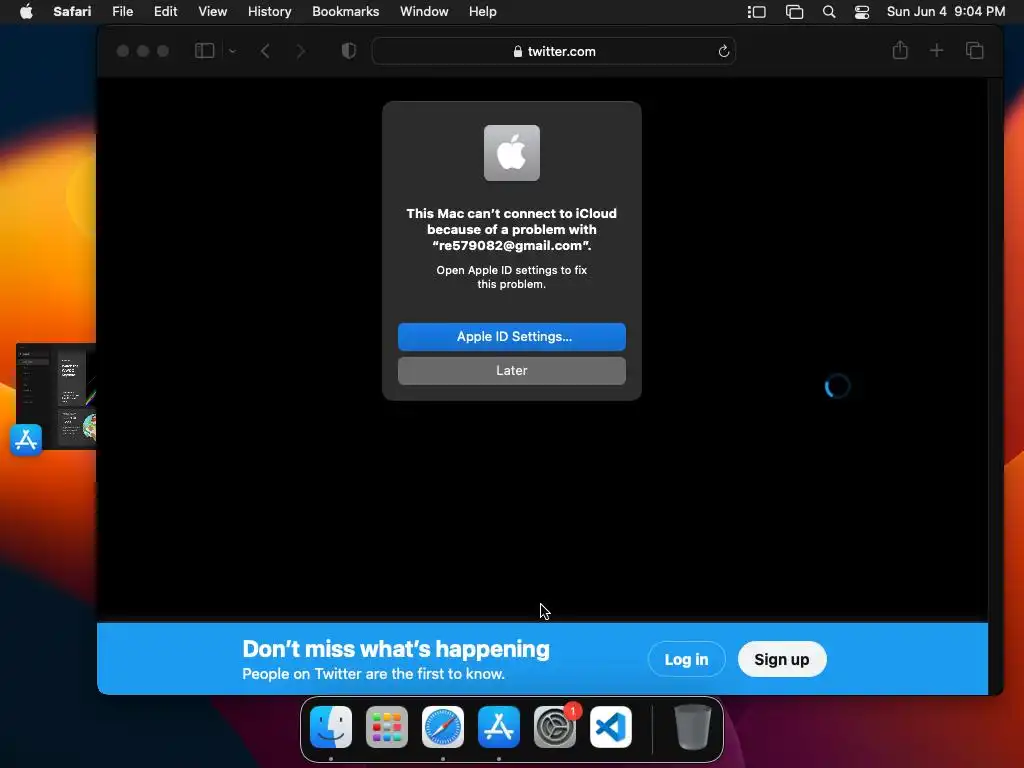Show the tab overview
The width and height of the screenshot is (1024, 768).
[x=974, y=50]
